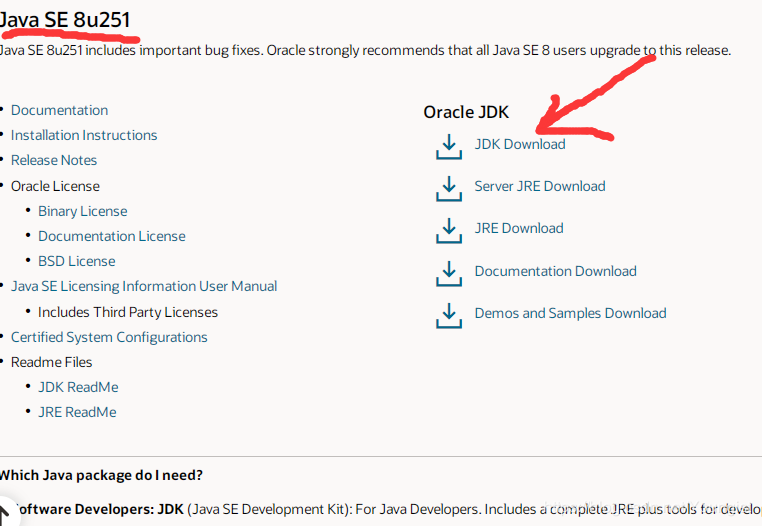Open Java SE Licensing Information User Manual
Image resolution: width=762 pixels, height=526 pixels.
click(x=144, y=286)
